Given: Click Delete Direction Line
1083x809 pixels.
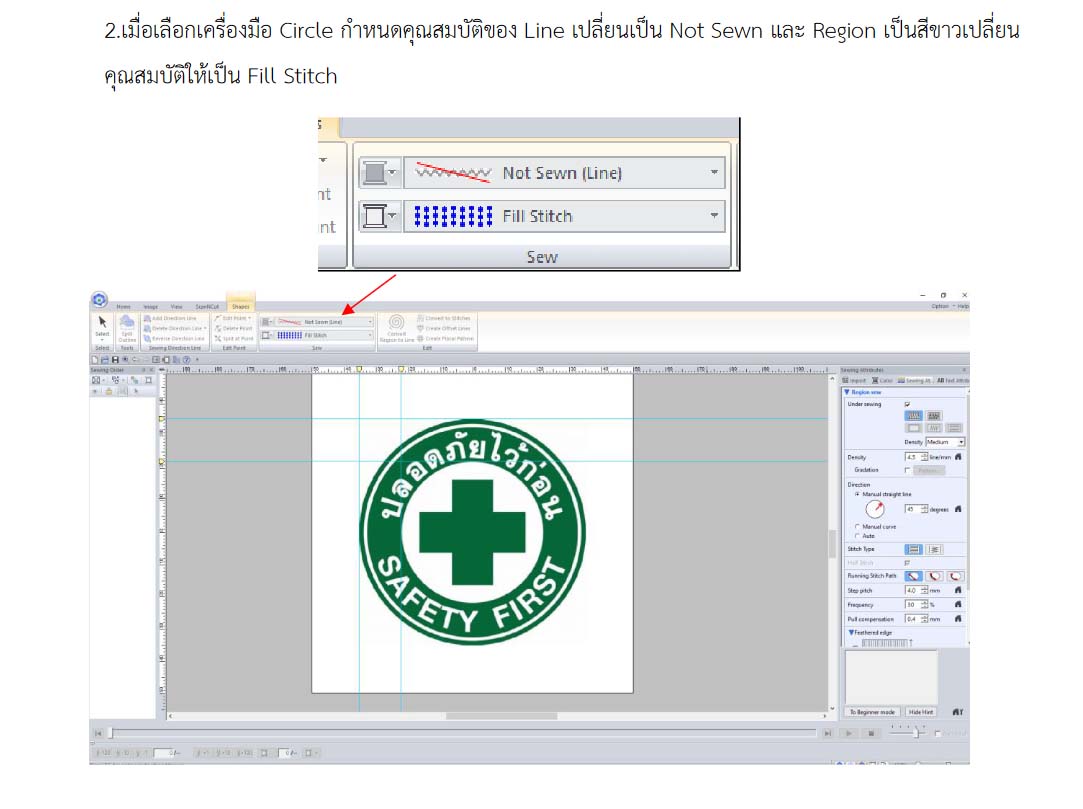Looking at the screenshot, I should pos(175,328).
